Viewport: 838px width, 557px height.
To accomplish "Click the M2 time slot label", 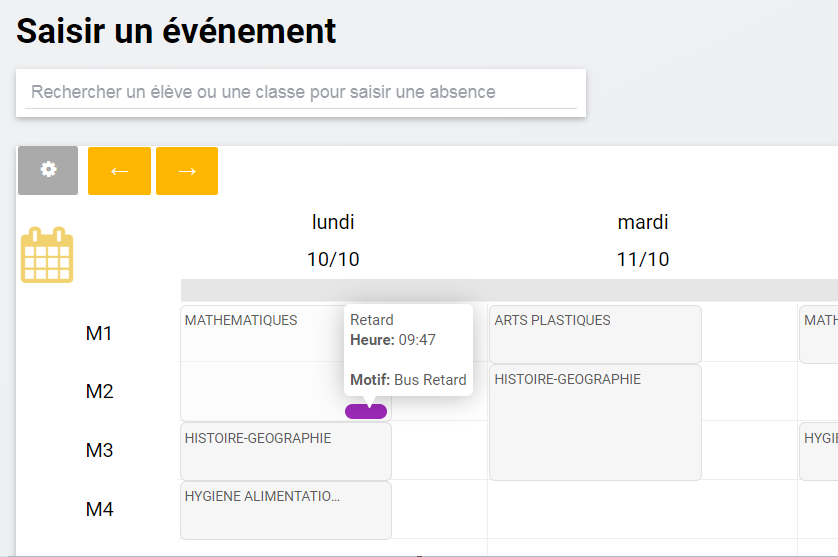I will tap(99, 392).
